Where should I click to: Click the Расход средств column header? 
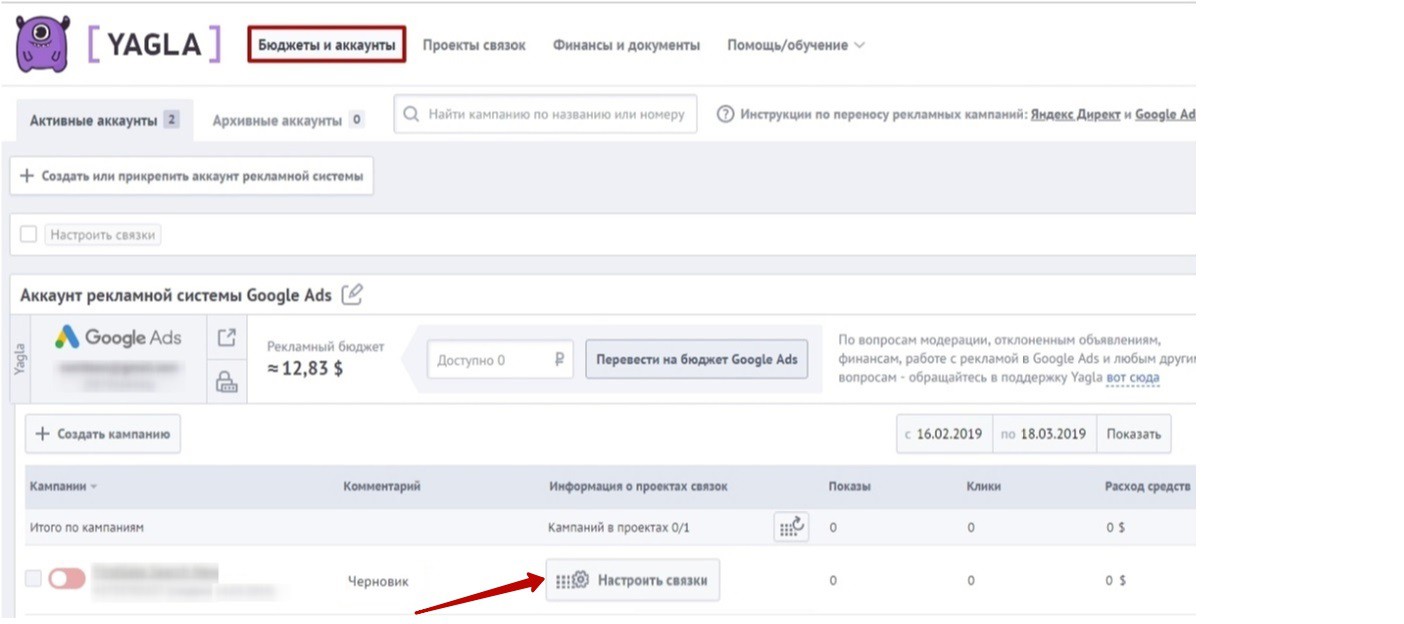1148,487
